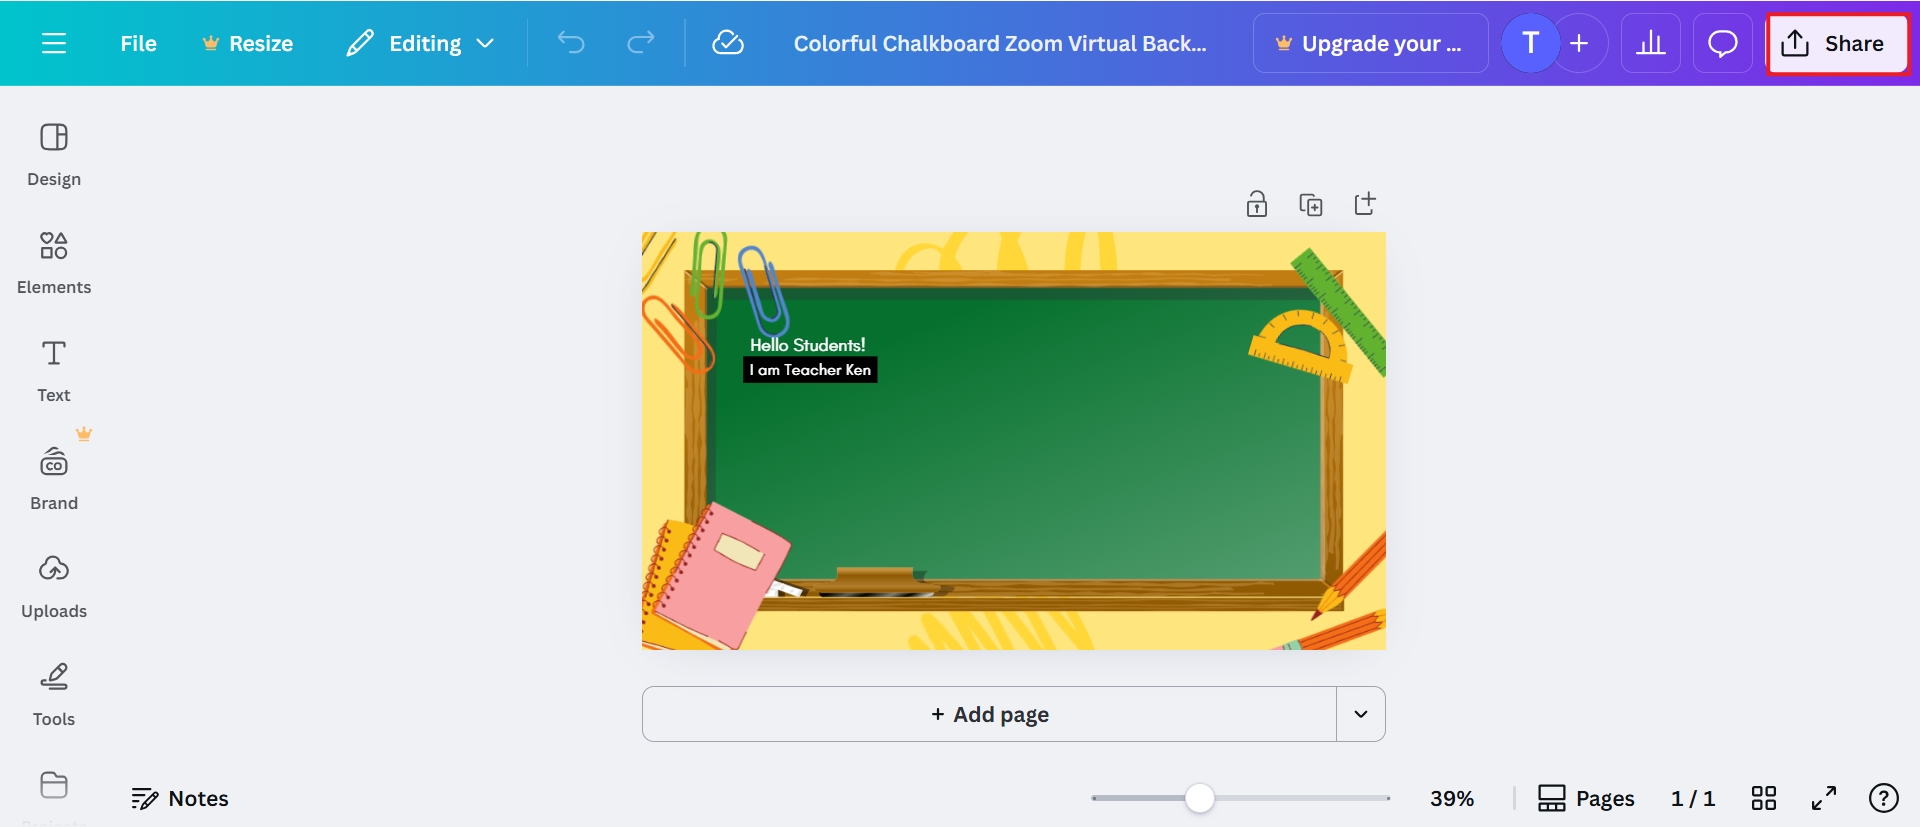Expand the Add page dropdown arrow

click(1361, 714)
